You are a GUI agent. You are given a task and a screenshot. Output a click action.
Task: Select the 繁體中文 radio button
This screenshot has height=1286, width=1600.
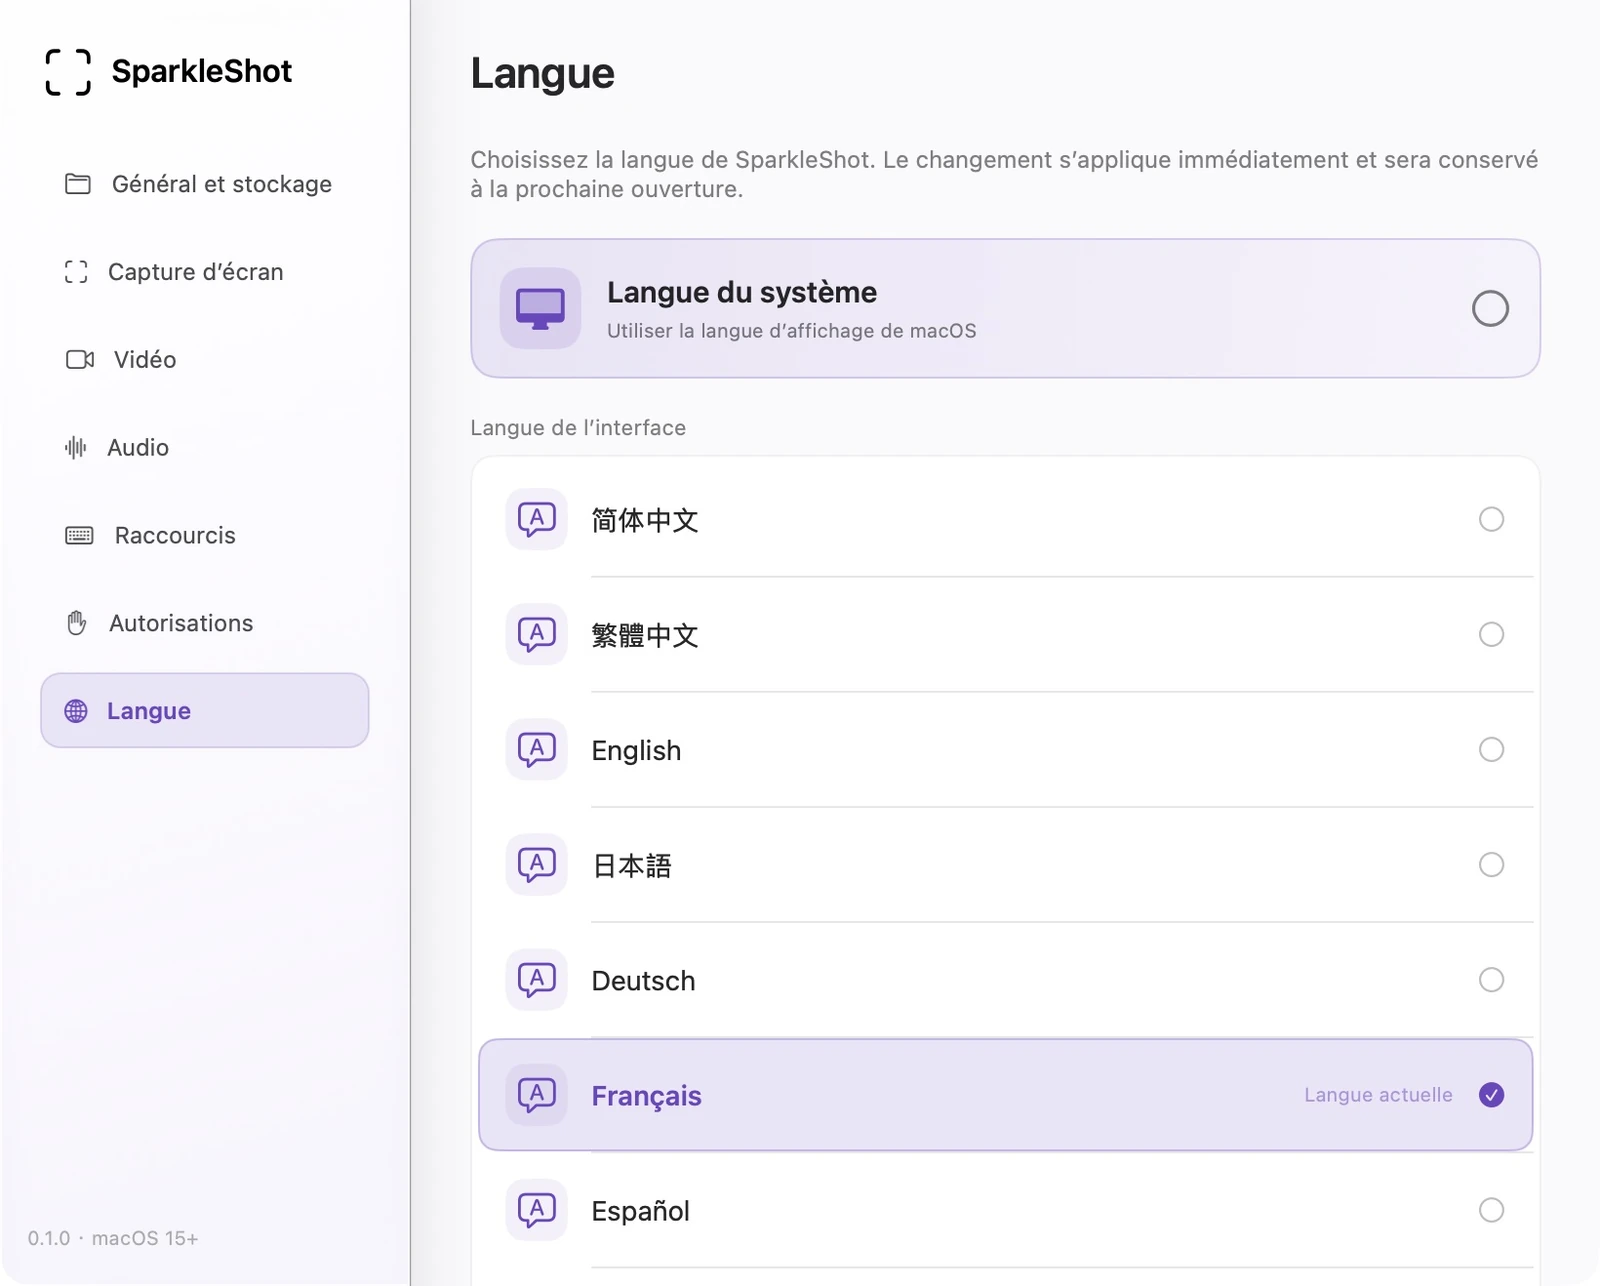click(x=1491, y=634)
